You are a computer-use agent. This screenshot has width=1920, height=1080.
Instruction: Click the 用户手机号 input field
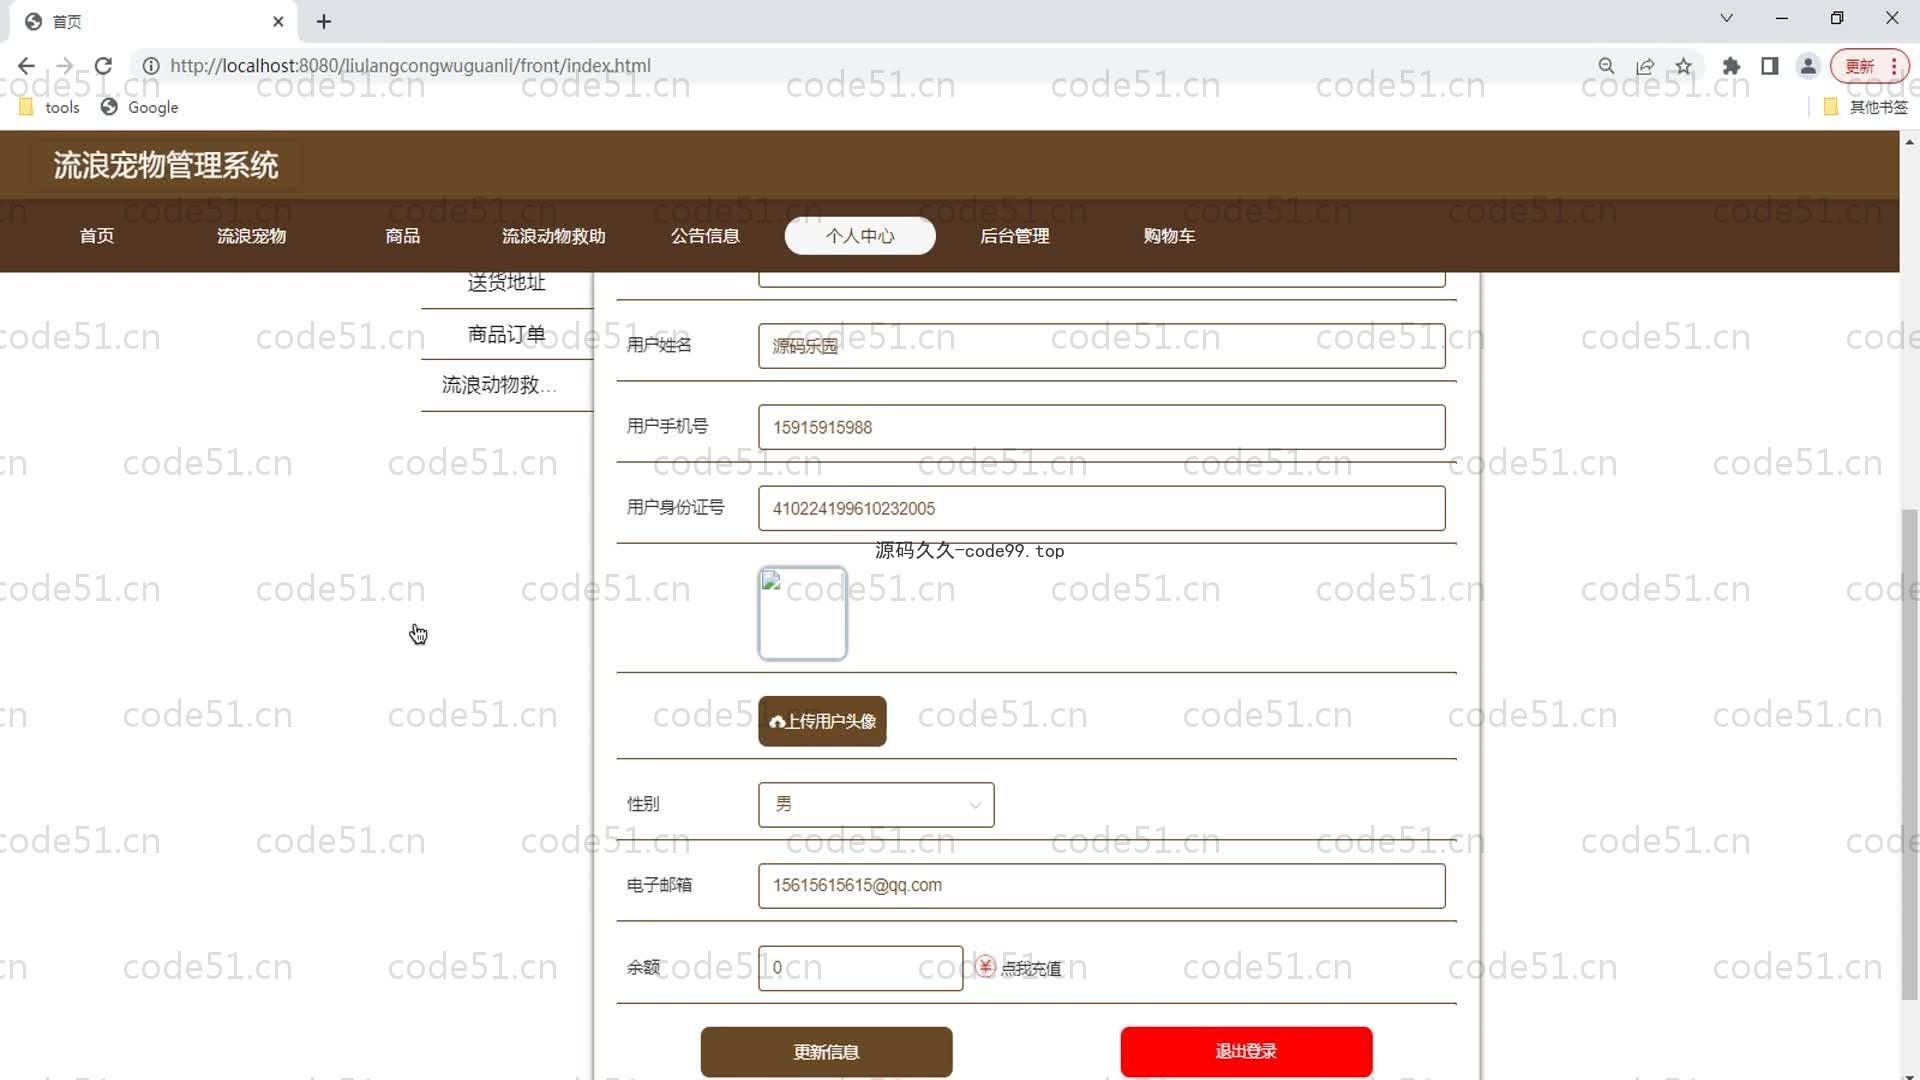(x=1101, y=427)
